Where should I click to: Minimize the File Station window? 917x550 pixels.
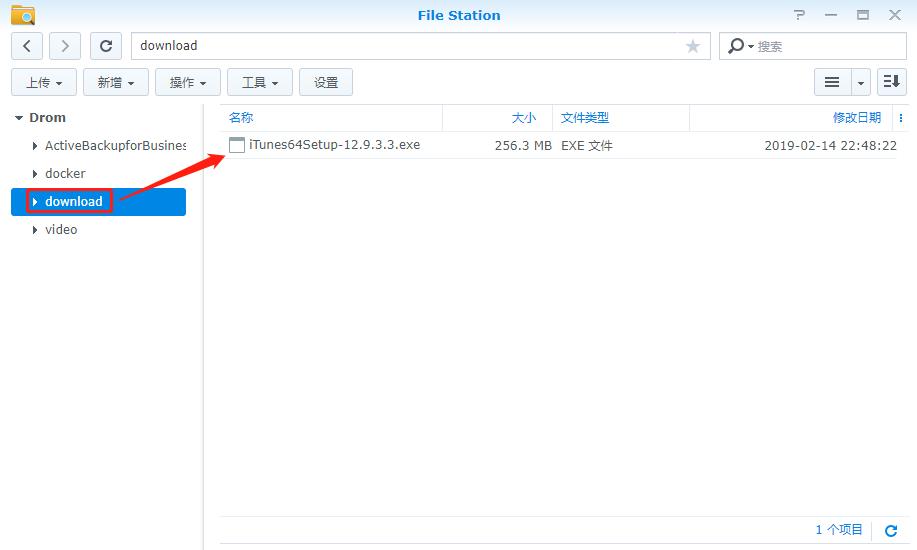tap(831, 15)
